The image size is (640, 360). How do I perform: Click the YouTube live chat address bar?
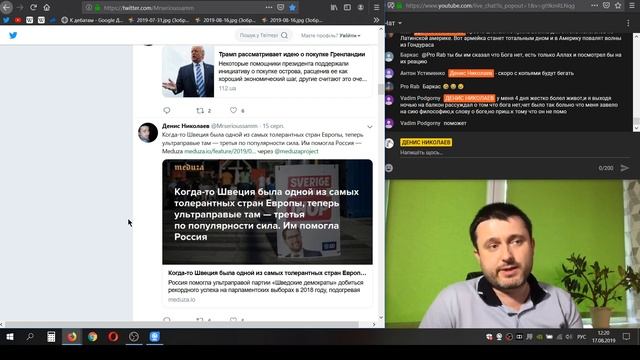[x=490, y=6]
